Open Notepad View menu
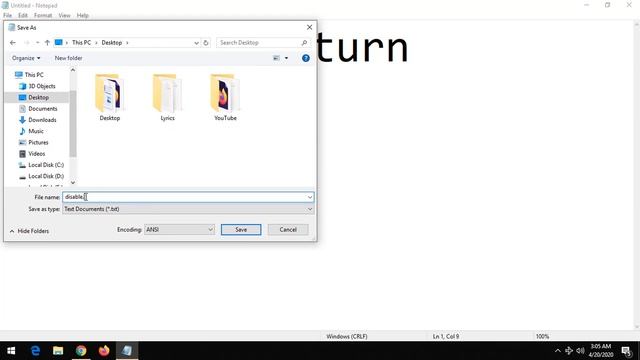640x360 pixels. 64,15
